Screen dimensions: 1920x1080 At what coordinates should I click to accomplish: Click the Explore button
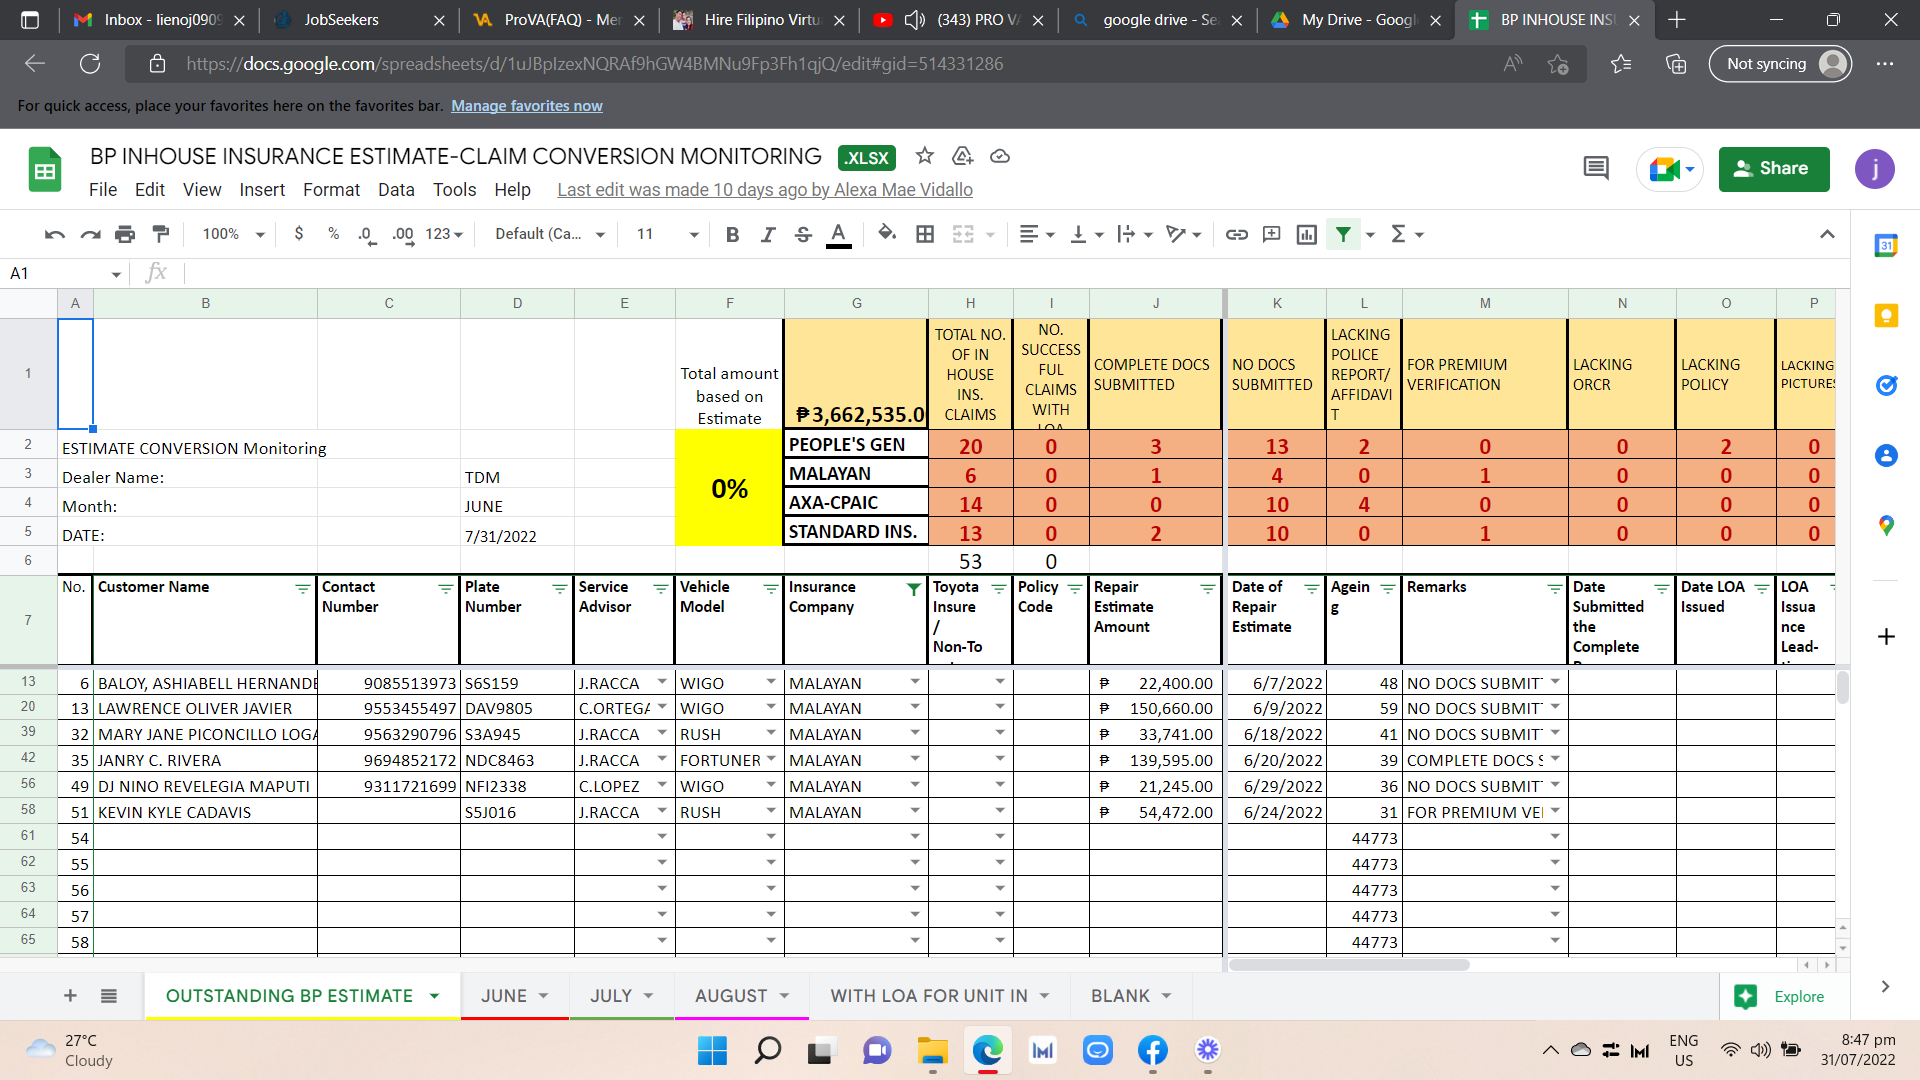[x=1785, y=996]
